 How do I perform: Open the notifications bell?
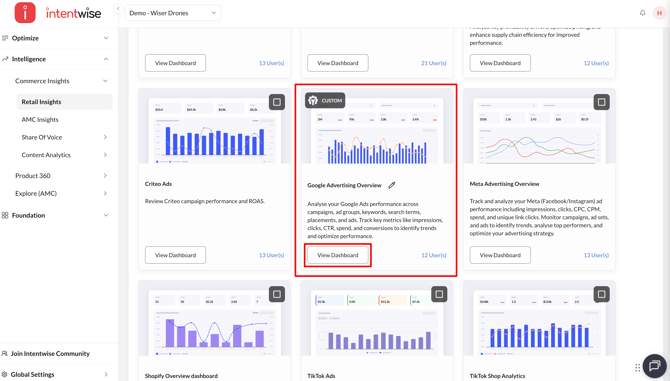[x=642, y=13]
